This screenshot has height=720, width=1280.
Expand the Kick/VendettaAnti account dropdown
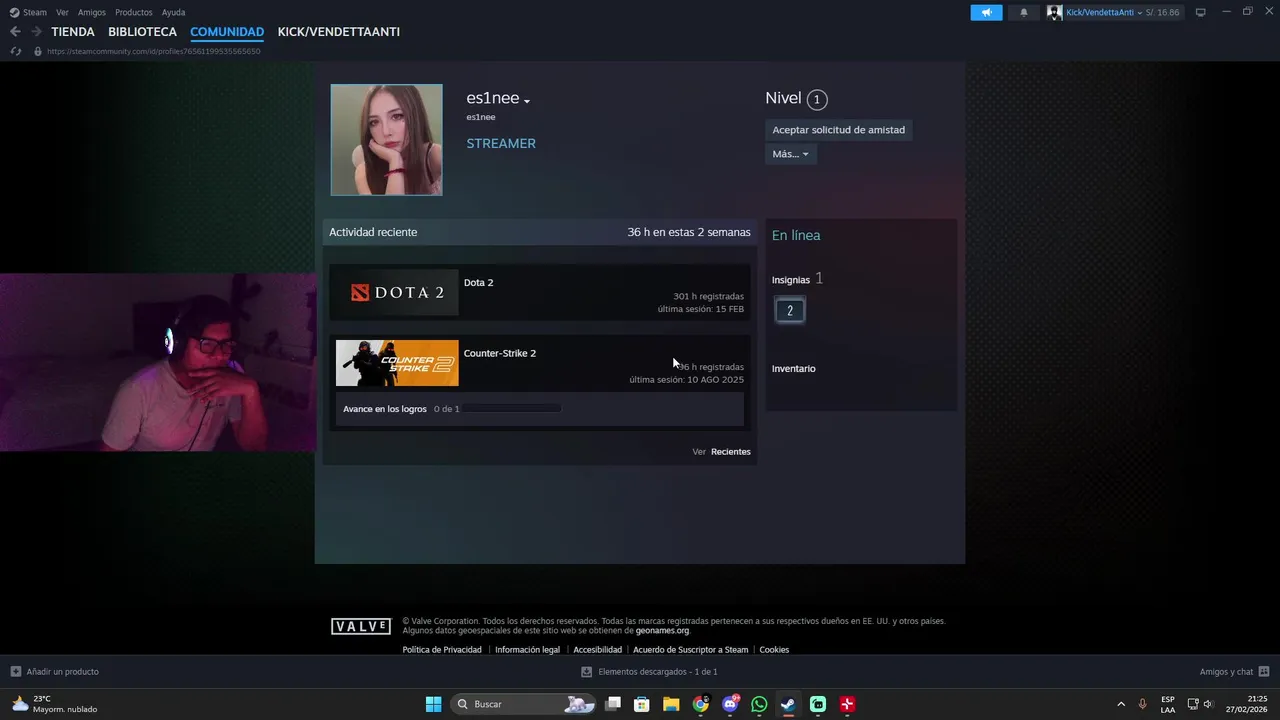point(1139,12)
